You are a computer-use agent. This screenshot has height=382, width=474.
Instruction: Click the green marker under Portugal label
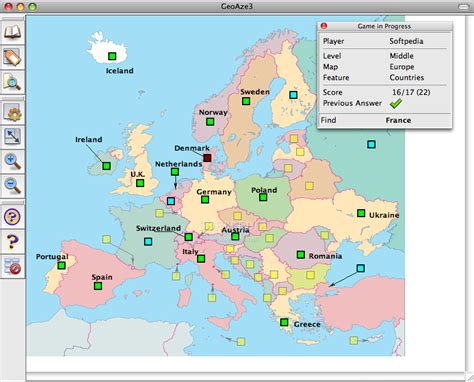point(61,266)
